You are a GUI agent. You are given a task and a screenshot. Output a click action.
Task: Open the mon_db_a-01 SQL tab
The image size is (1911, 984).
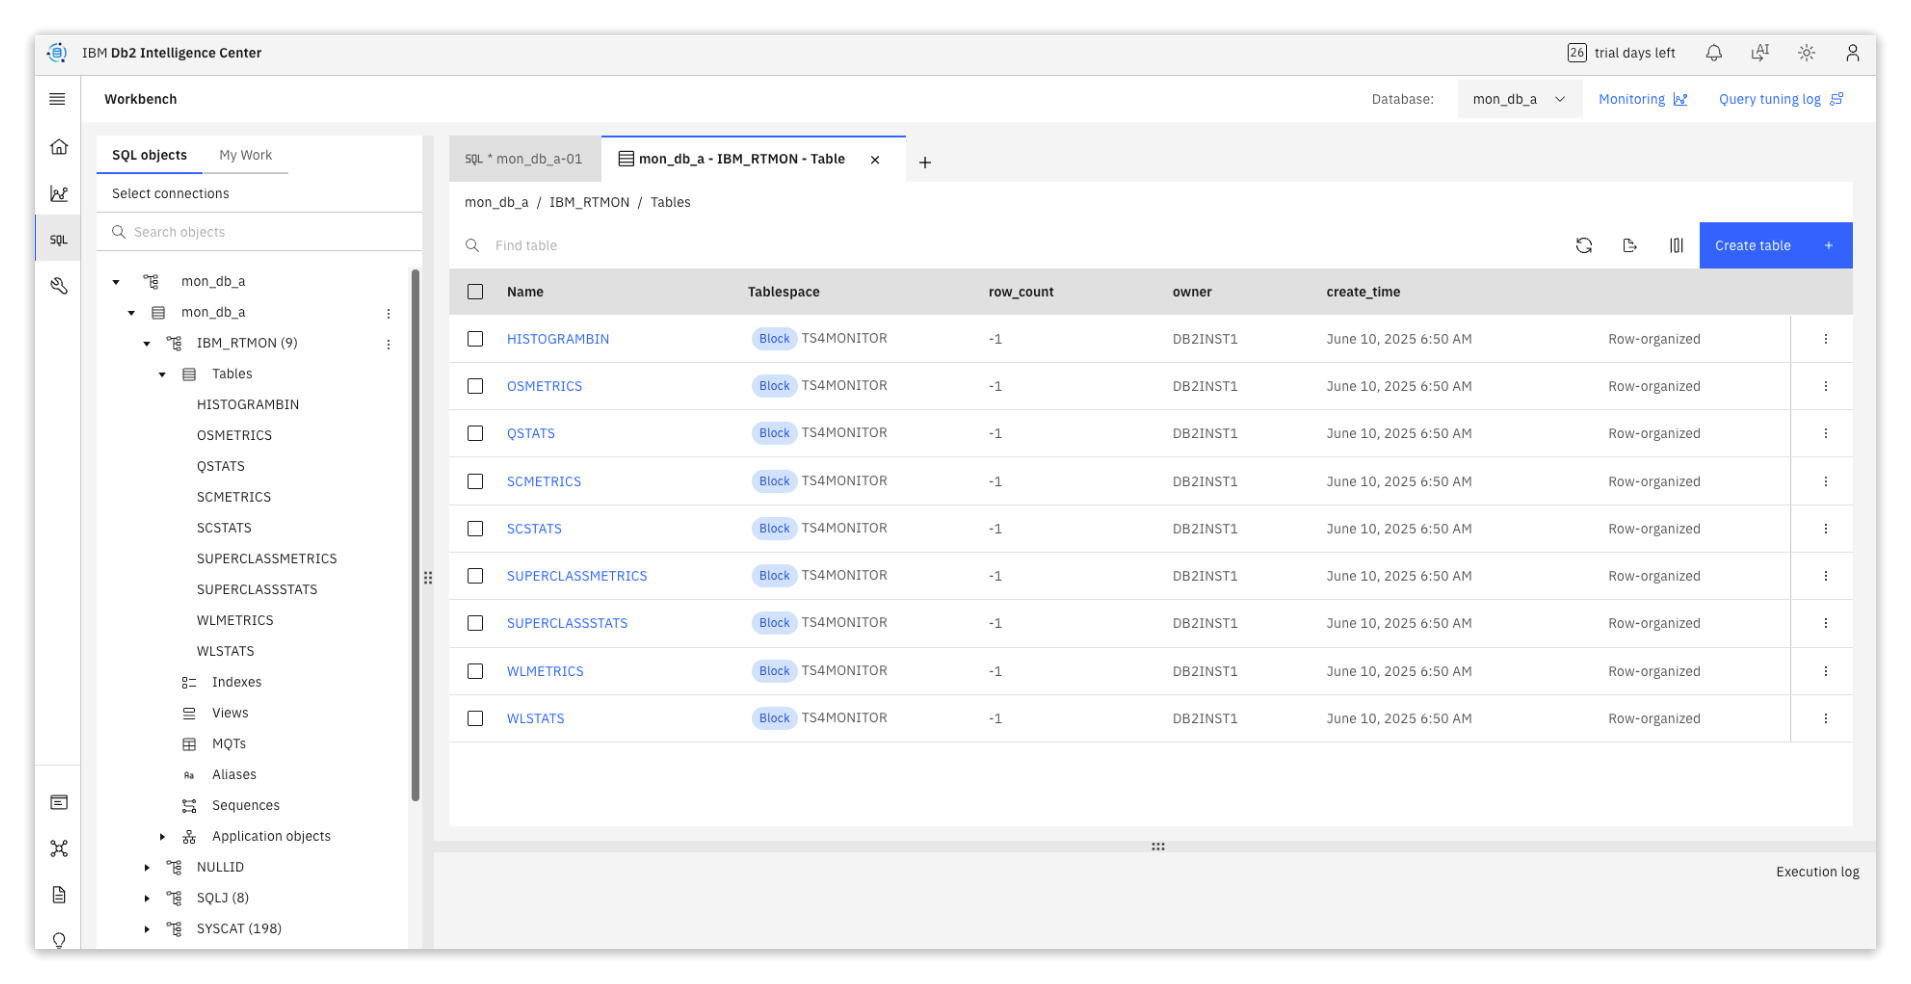pos(524,159)
